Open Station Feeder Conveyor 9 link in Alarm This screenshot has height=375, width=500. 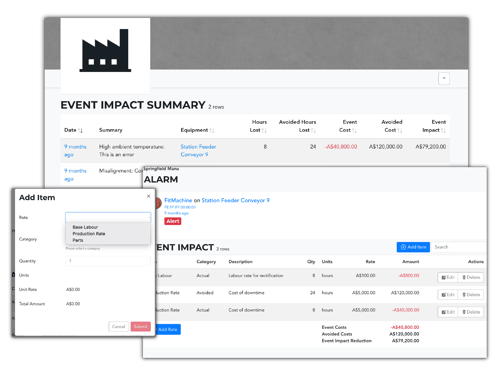click(x=236, y=200)
